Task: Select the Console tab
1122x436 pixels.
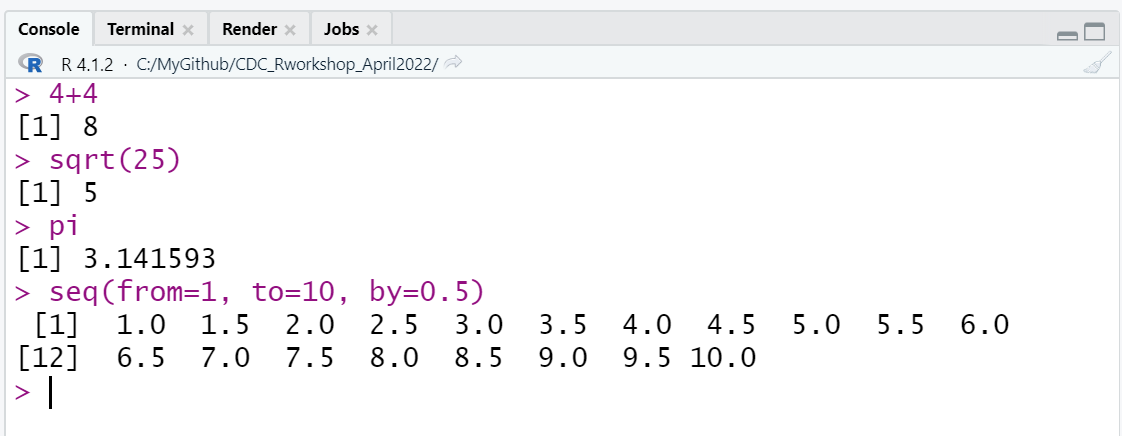Action: [x=49, y=29]
